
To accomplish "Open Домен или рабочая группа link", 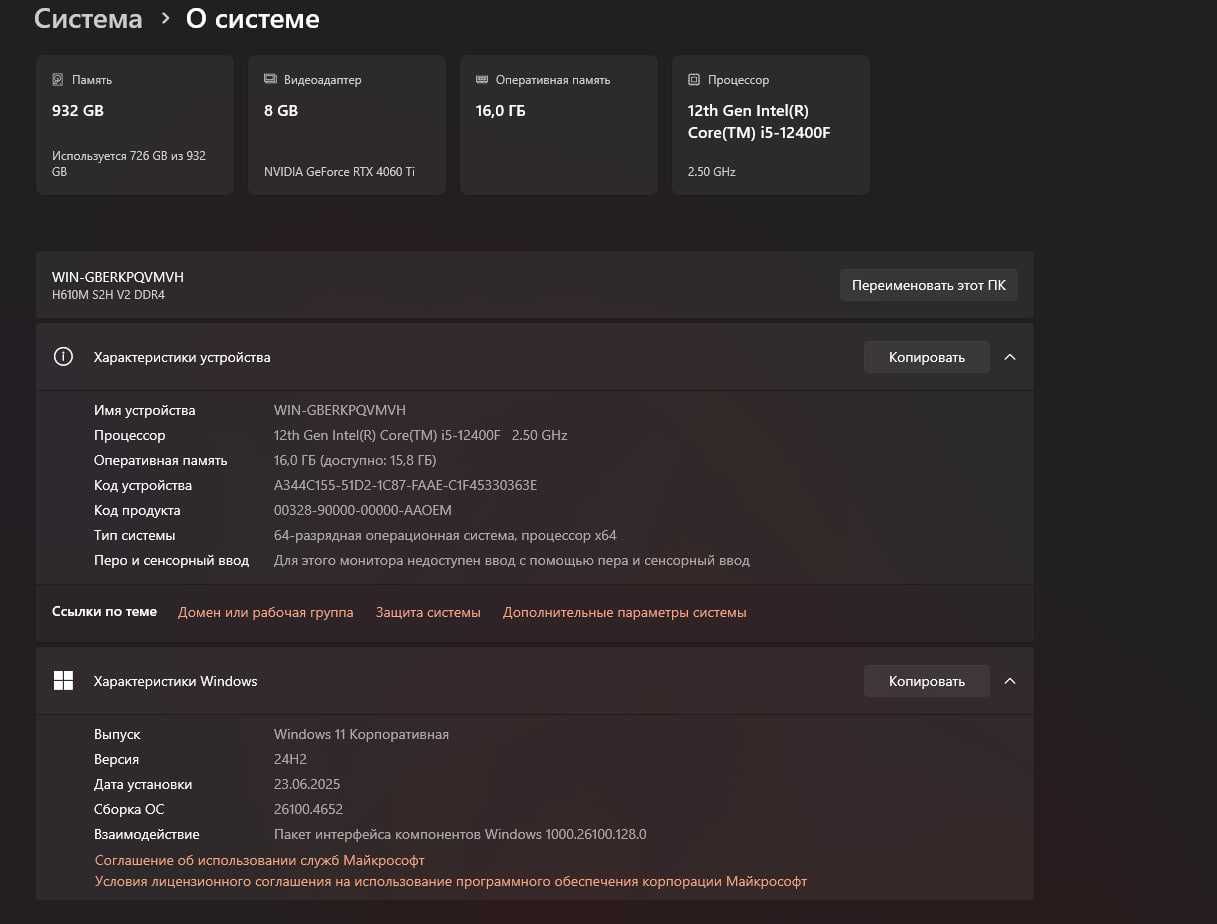I will 266,612.
